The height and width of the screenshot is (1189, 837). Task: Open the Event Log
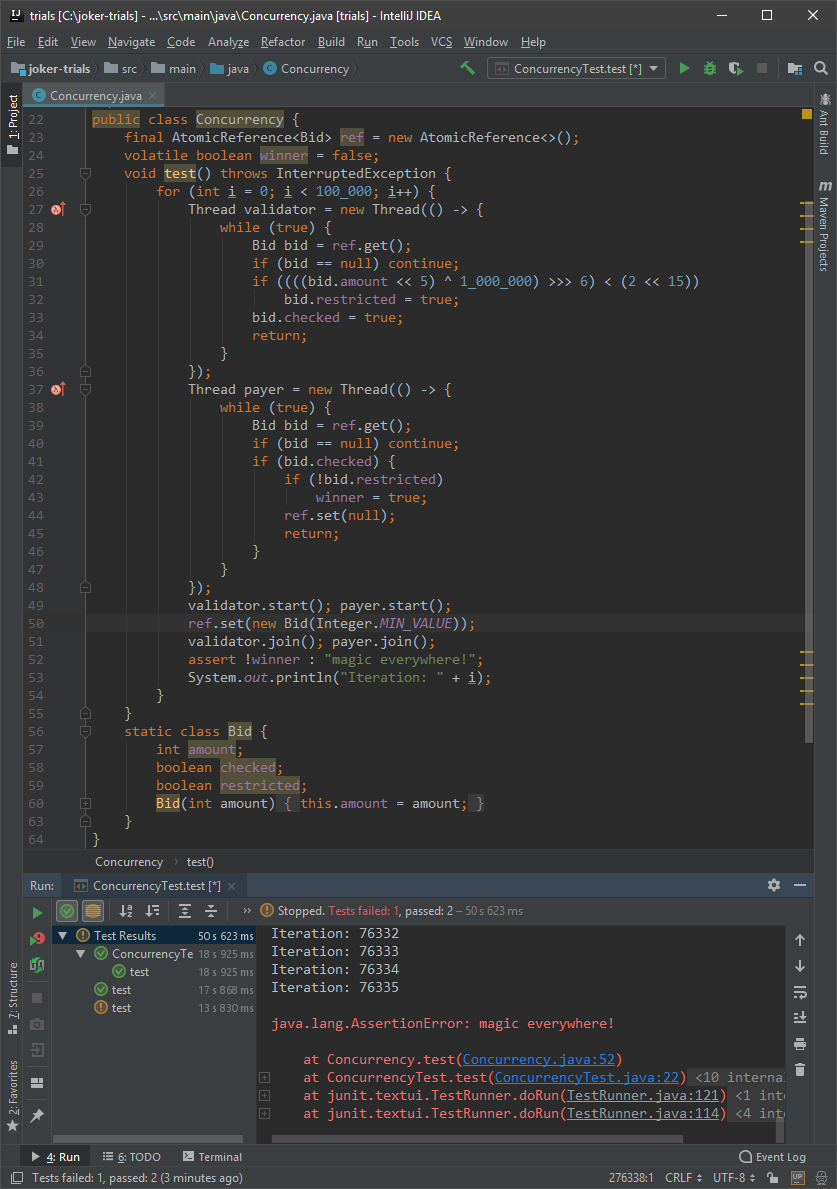(x=773, y=1156)
